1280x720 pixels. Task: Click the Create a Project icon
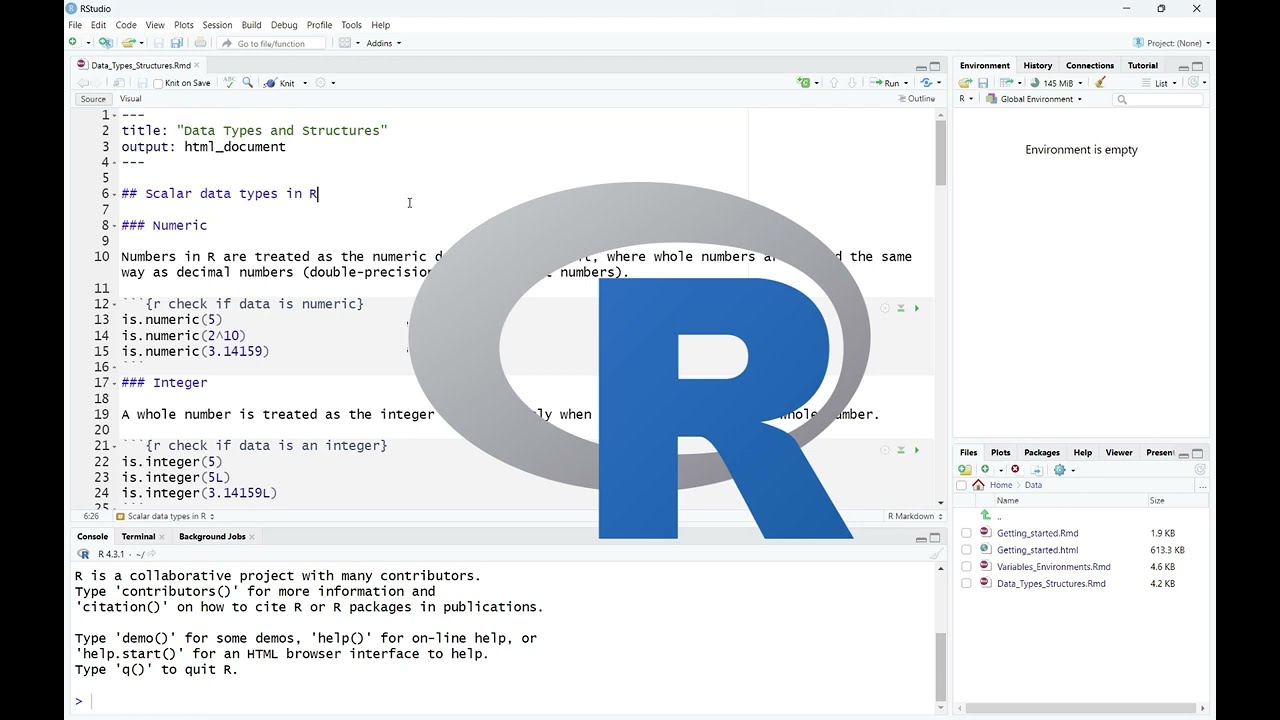point(105,43)
